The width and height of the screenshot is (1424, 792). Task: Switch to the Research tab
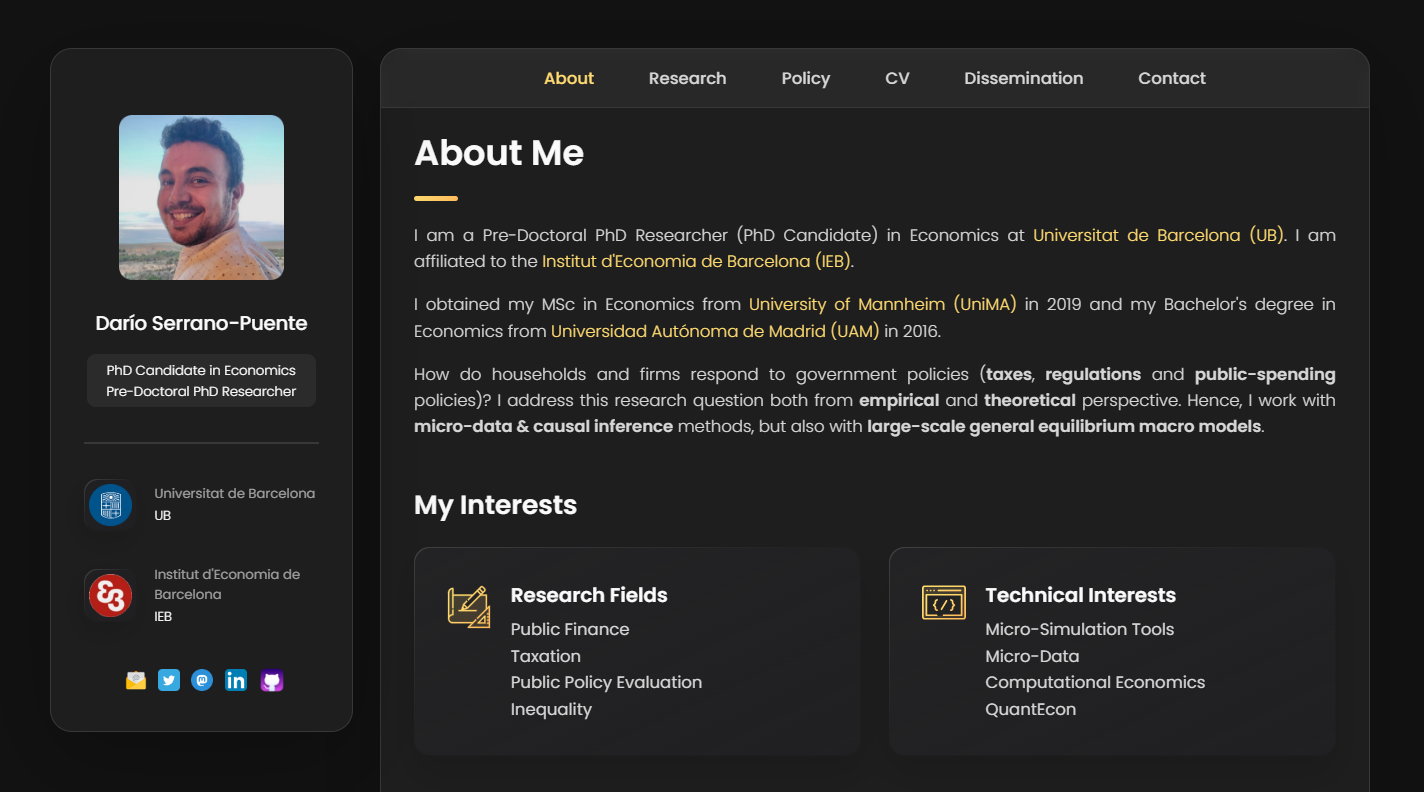687,78
